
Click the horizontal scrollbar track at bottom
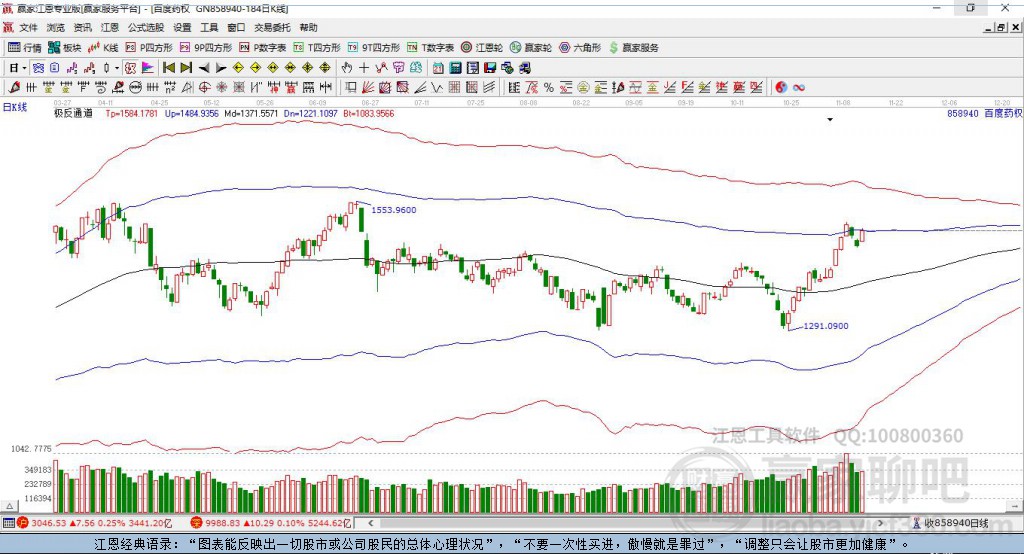626,523
